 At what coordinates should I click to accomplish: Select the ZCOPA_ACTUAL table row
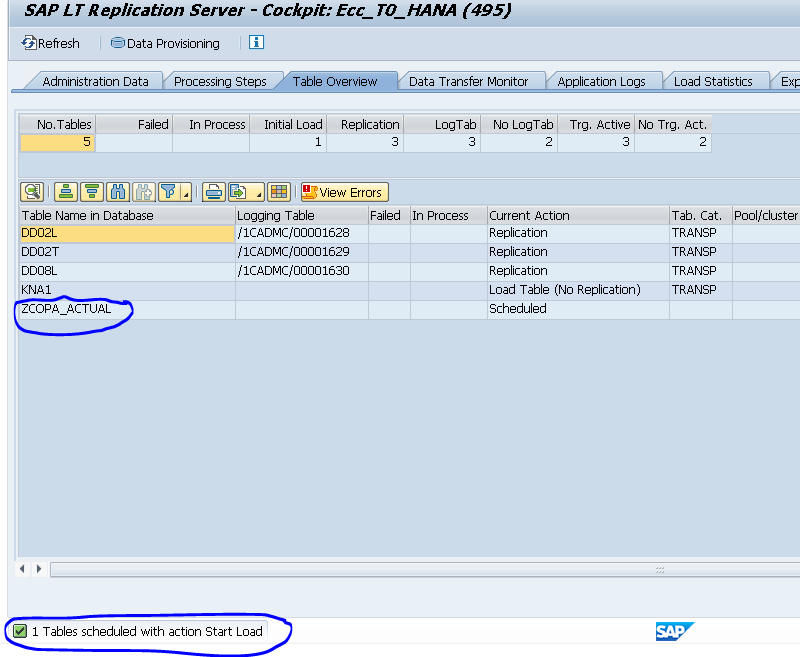coord(62,309)
